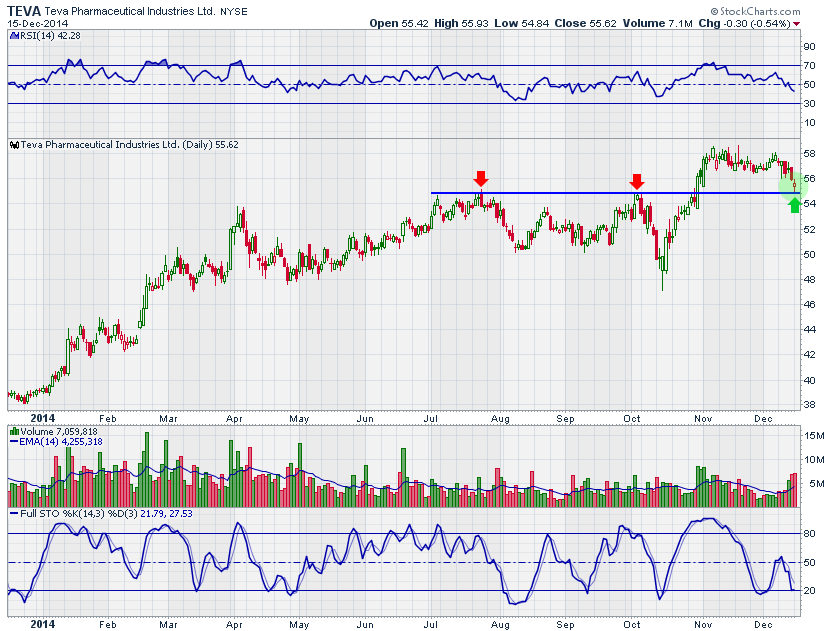The image size is (830, 631).
Task: Click the Volume 7,059,818 legend text
Action: pos(59,432)
